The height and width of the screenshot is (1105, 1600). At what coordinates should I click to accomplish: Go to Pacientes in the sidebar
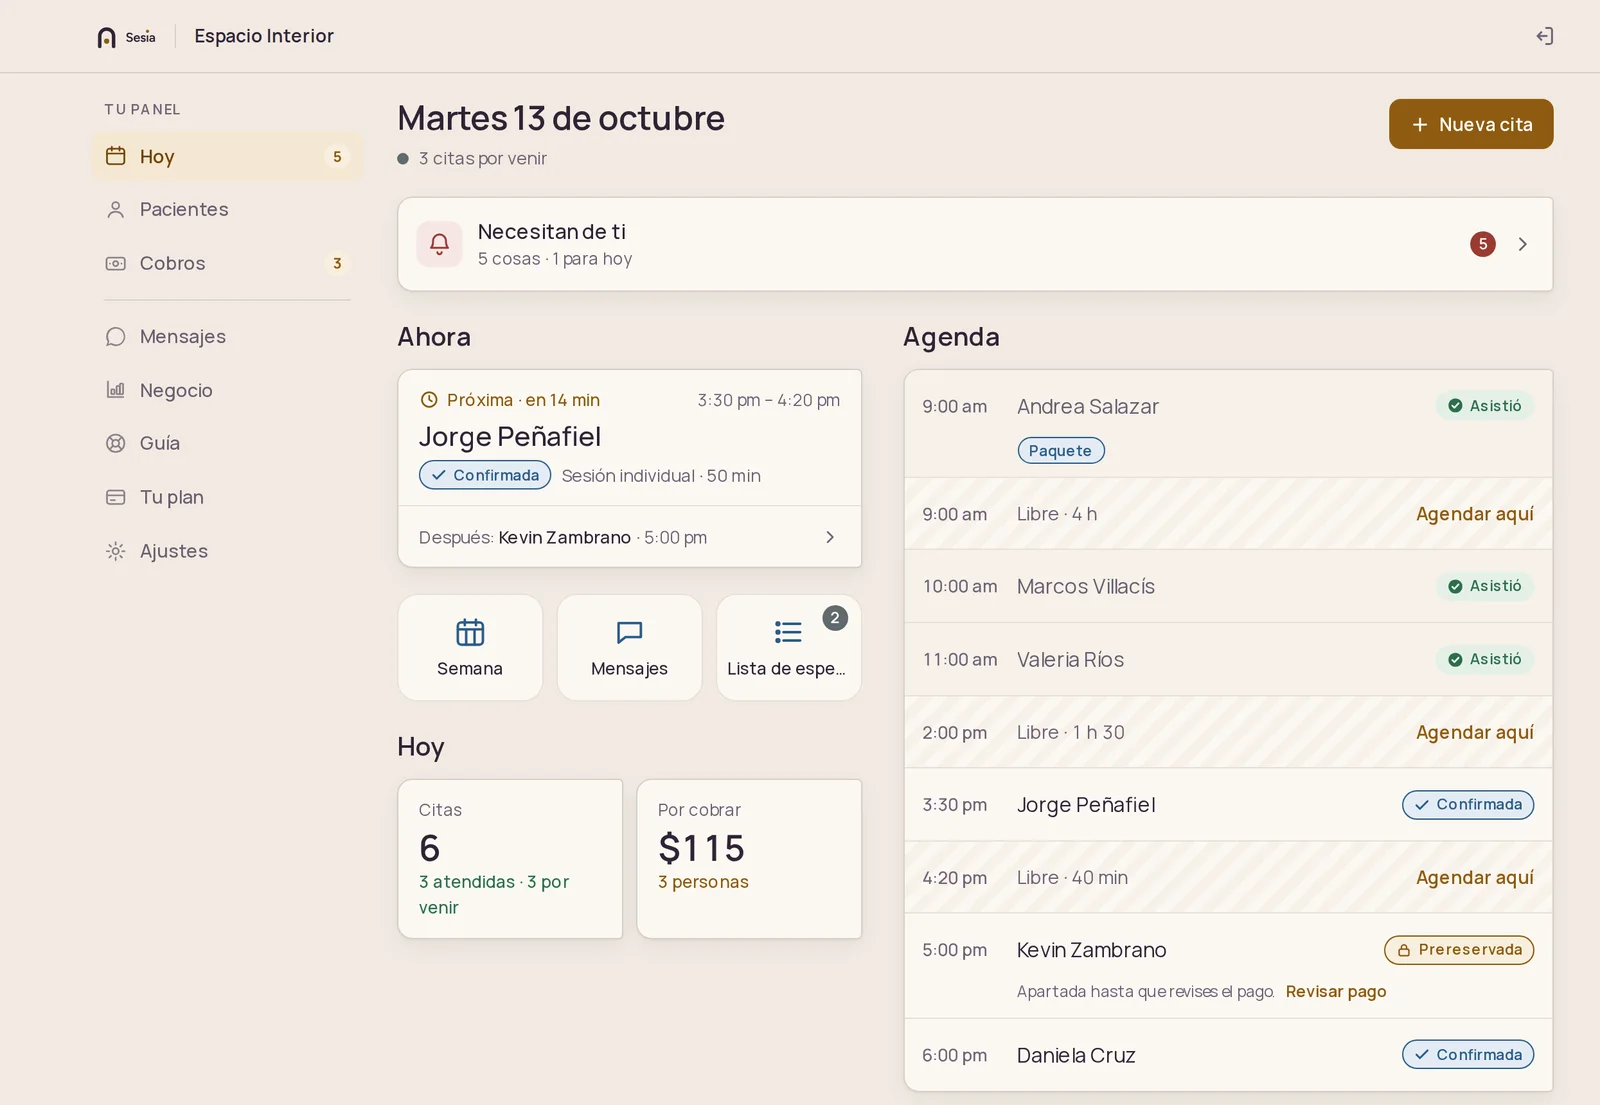229,209
